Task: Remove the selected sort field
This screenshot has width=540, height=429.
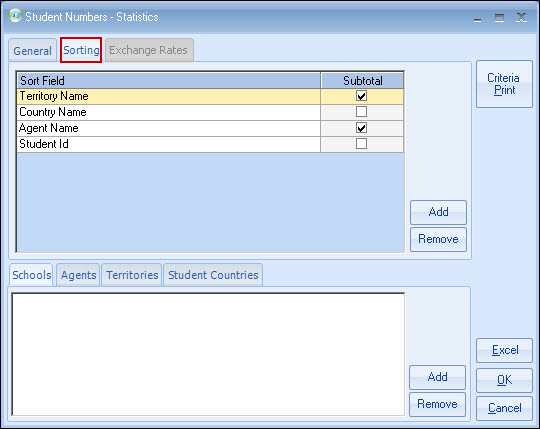Action: (x=438, y=239)
